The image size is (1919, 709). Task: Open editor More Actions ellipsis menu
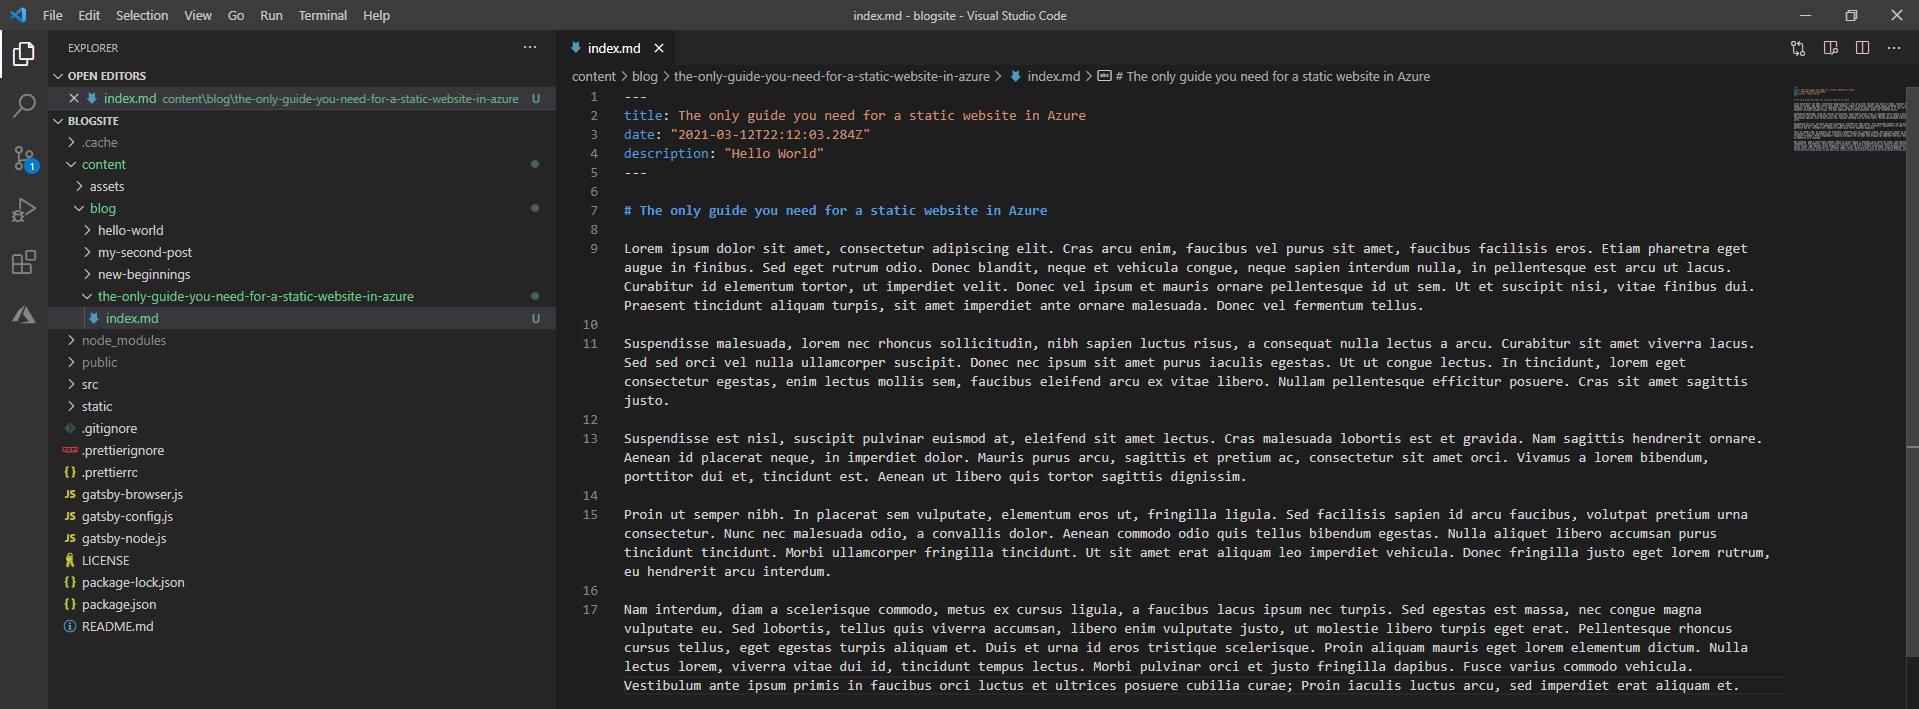pyautogui.click(x=1894, y=48)
